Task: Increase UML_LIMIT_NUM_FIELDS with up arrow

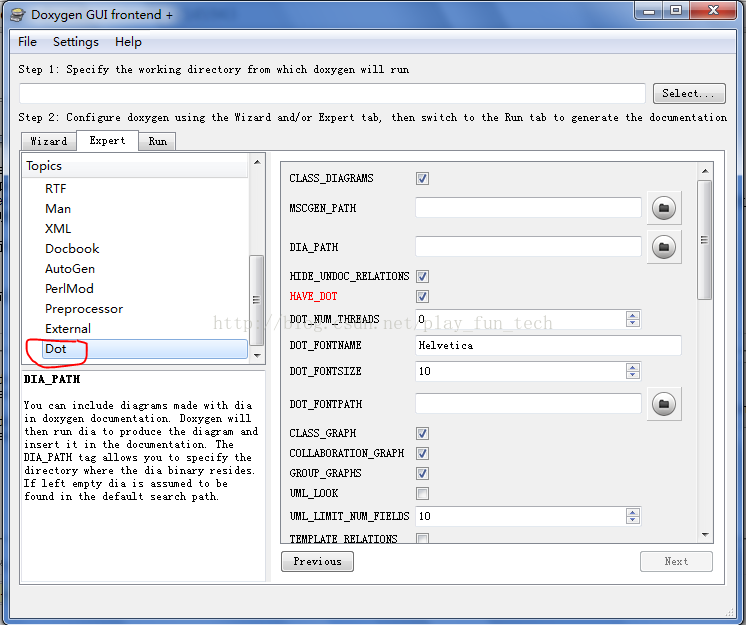Action: 633,512
